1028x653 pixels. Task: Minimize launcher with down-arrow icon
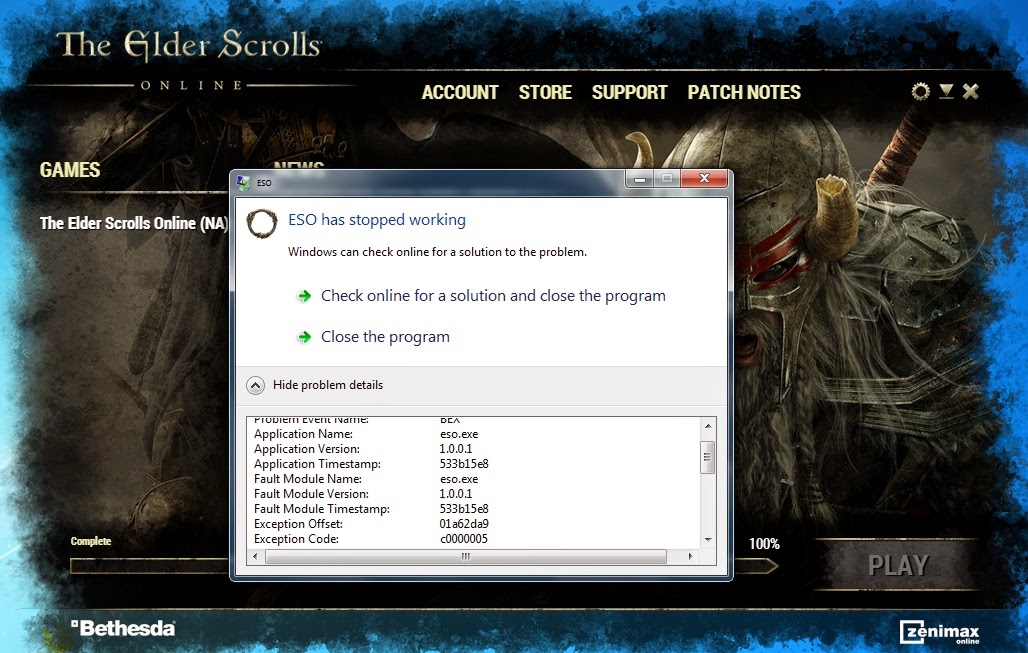[x=946, y=91]
